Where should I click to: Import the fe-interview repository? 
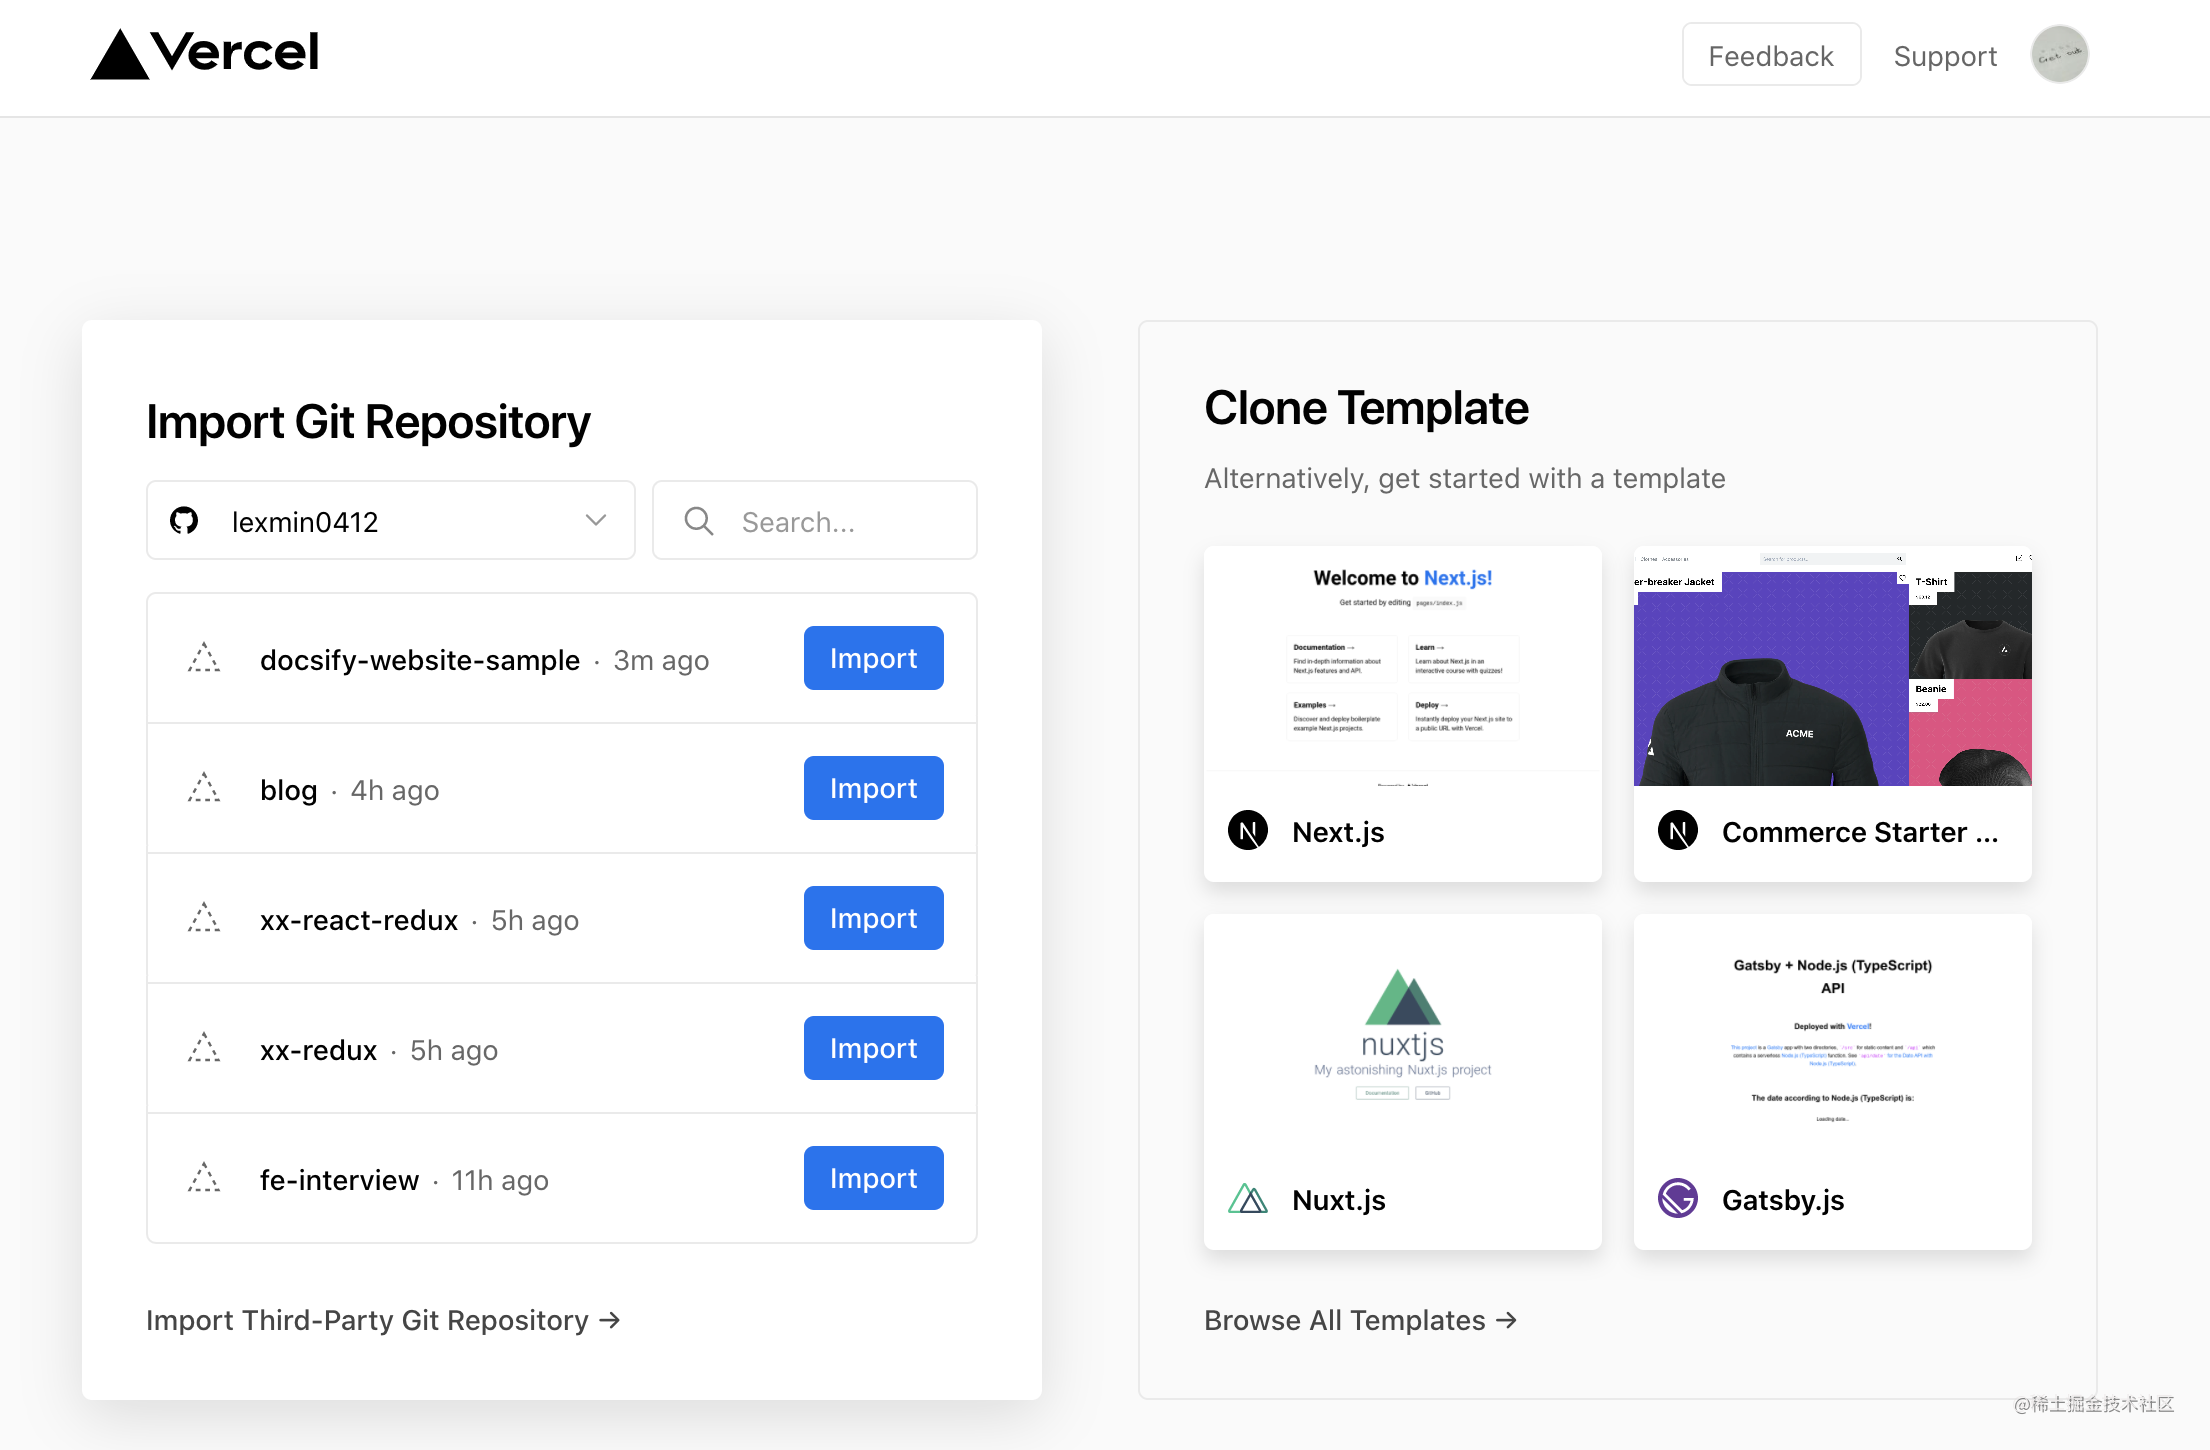tap(874, 1178)
